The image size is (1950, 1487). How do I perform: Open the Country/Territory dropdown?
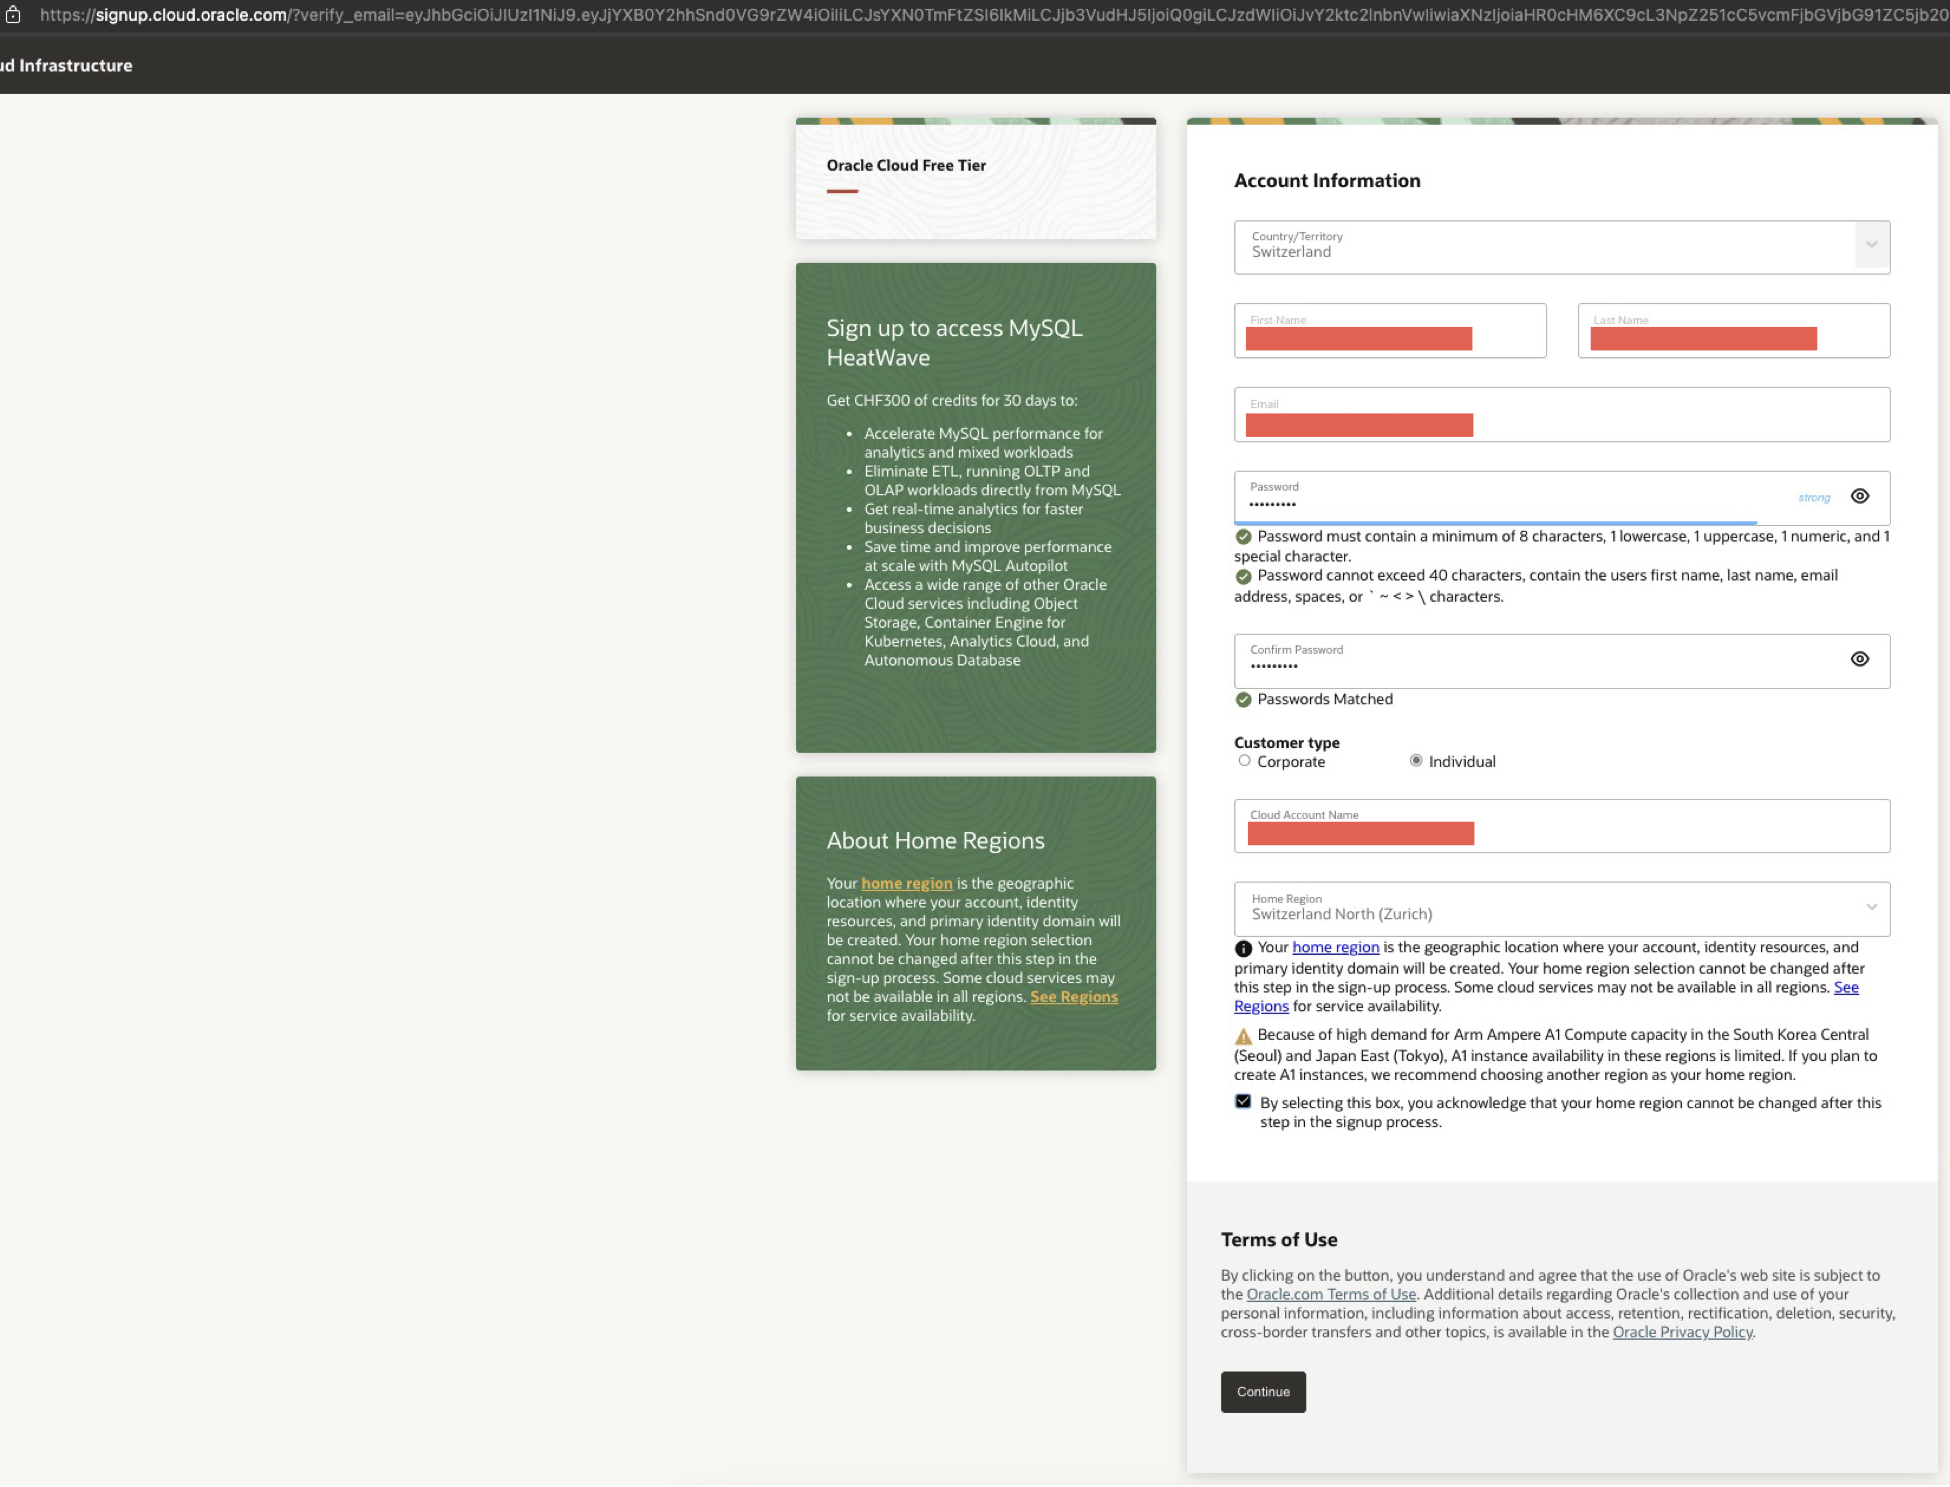pyautogui.click(x=1561, y=247)
